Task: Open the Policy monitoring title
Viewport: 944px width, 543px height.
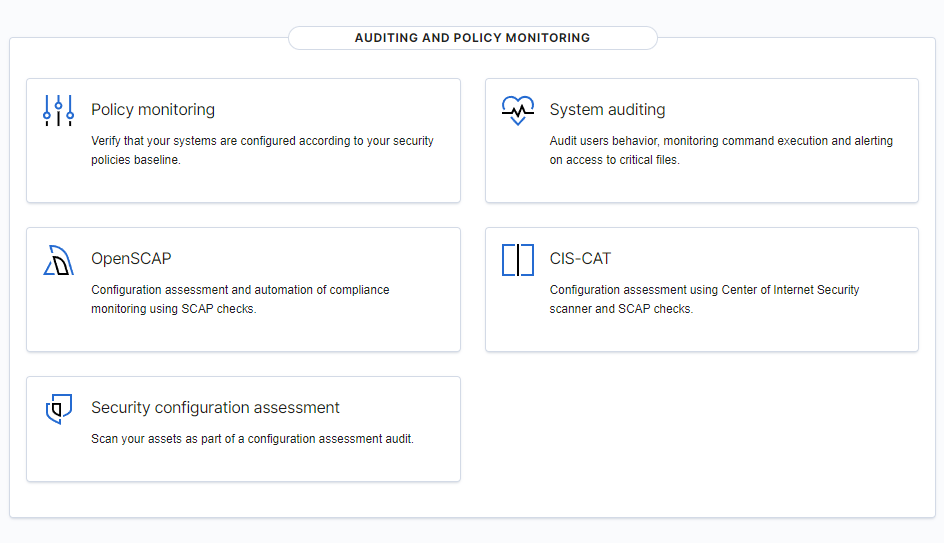Action: click(153, 110)
